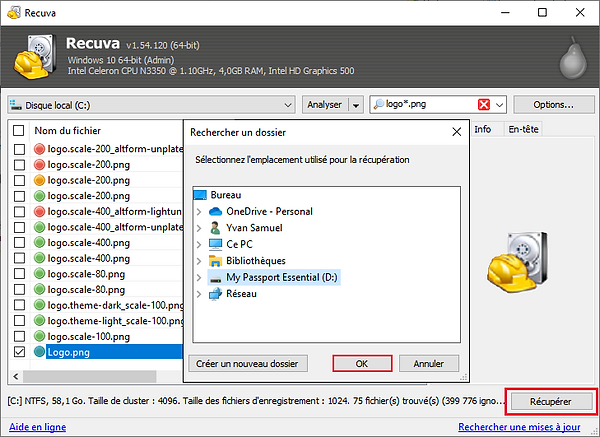Open the filter field dropdown arrow

(x=499, y=105)
